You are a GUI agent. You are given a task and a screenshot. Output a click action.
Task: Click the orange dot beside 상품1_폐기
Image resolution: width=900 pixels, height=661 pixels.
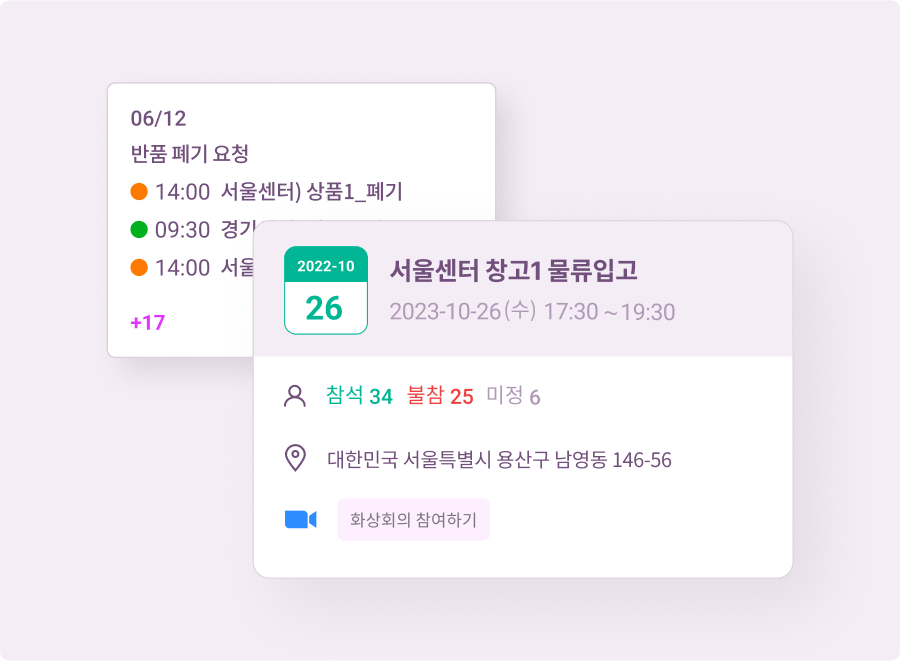click(x=139, y=191)
